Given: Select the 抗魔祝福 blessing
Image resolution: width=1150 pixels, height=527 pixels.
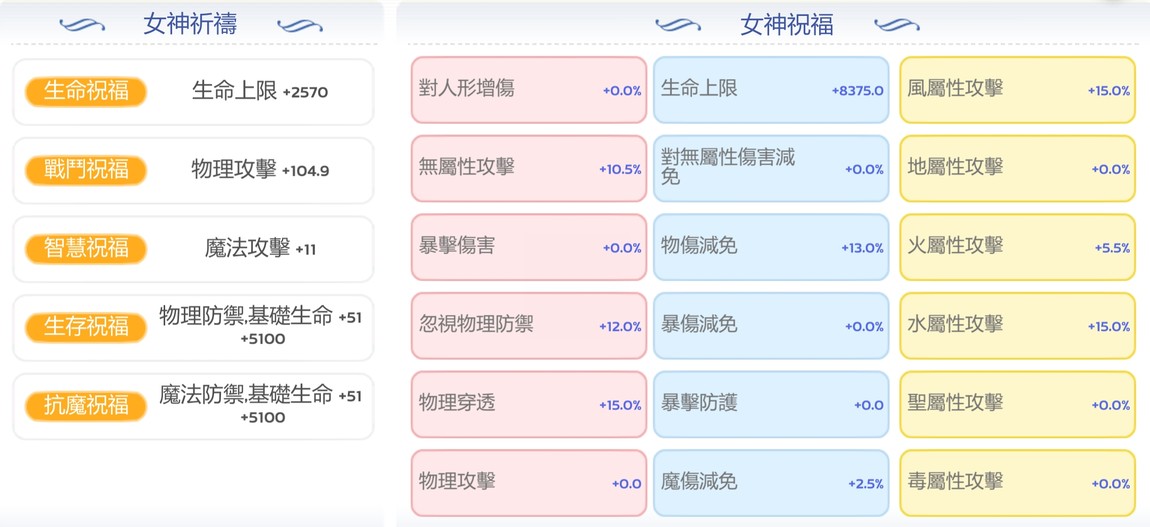Looking at the screenshot, I should coord(86,405).
